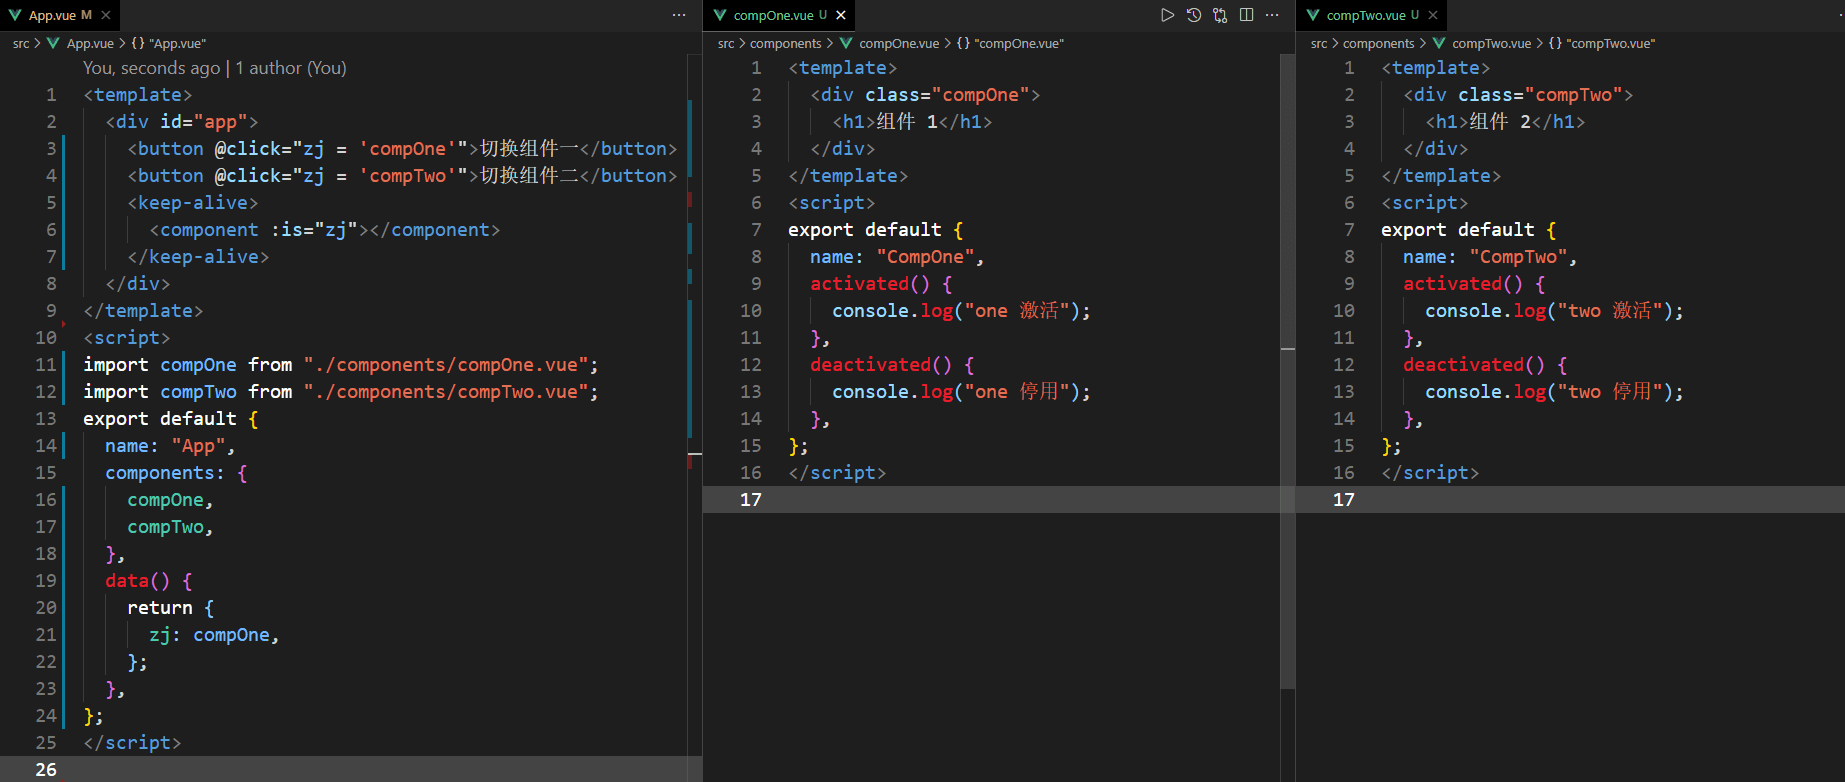The height and width of the screenshot is (782, 1845).
Task: Click '切换组件一' button line in App.vue
Action: coord(402,149)
